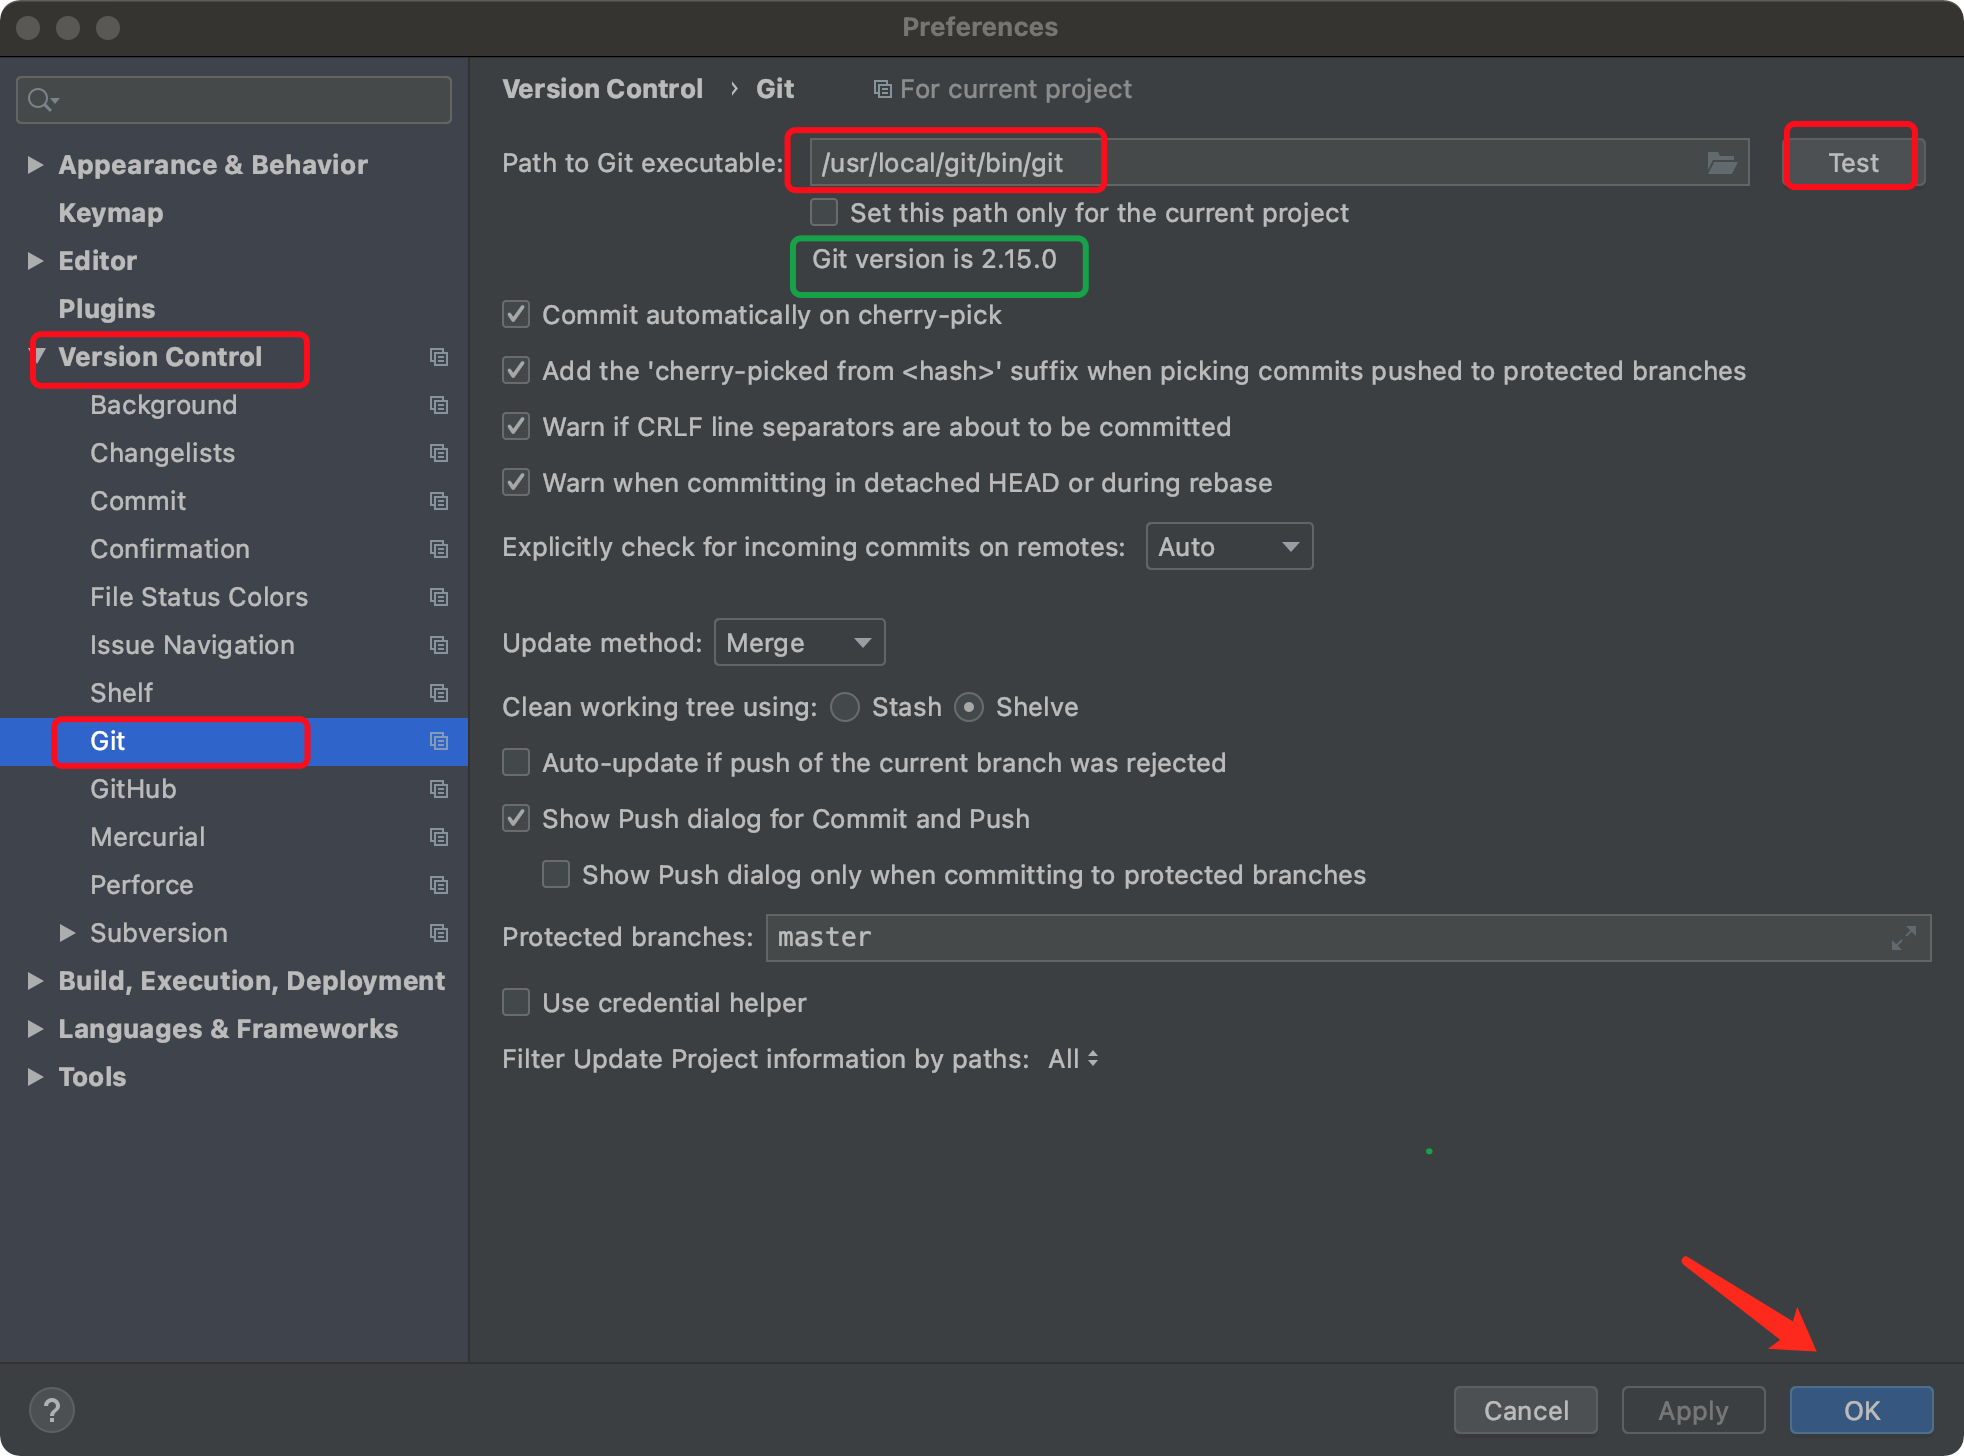1964x1456 pixels.
Task: Open the Shelf settings page
Action: [x=121, y=693]
